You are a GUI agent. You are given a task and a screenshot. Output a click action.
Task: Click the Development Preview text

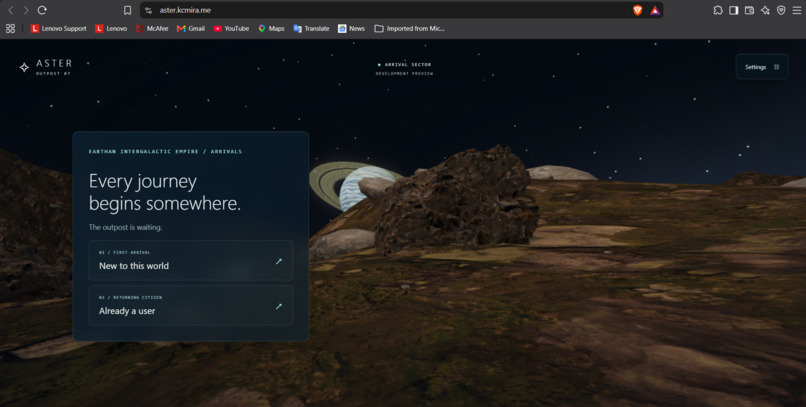click(x=405, y=74)
